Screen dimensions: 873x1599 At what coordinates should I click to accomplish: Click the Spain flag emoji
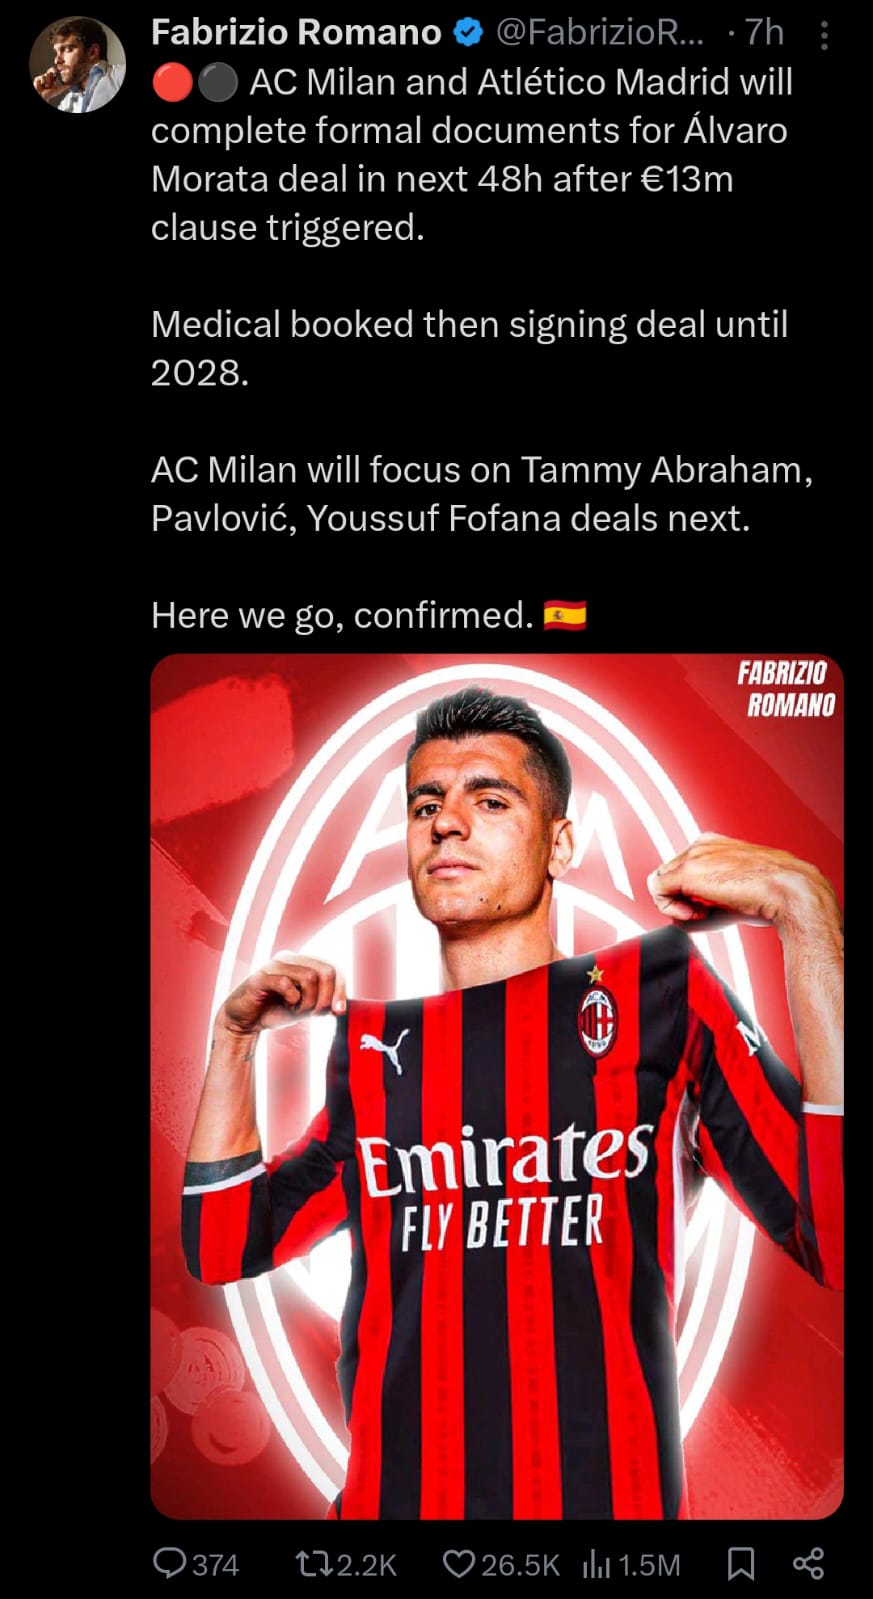tap(565, 615)
